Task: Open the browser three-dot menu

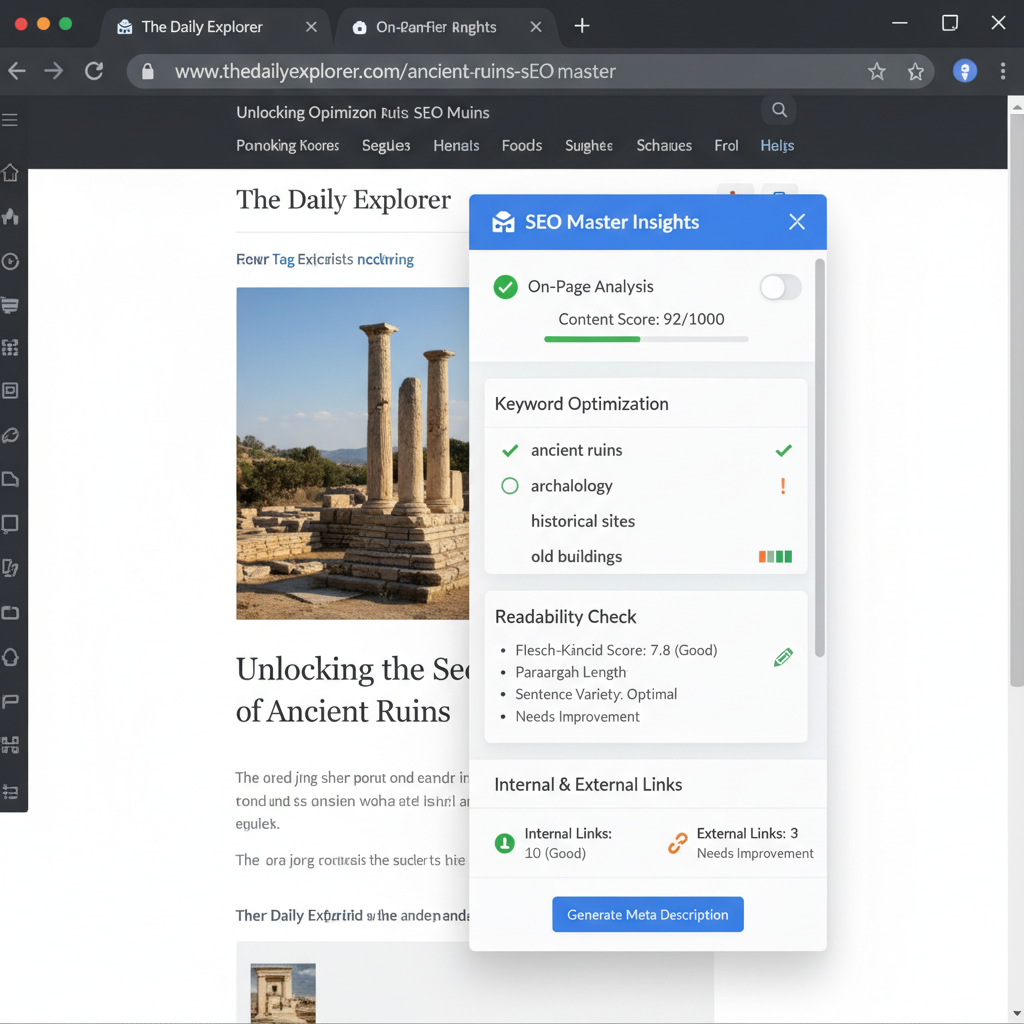Action: click(1002, 71)
